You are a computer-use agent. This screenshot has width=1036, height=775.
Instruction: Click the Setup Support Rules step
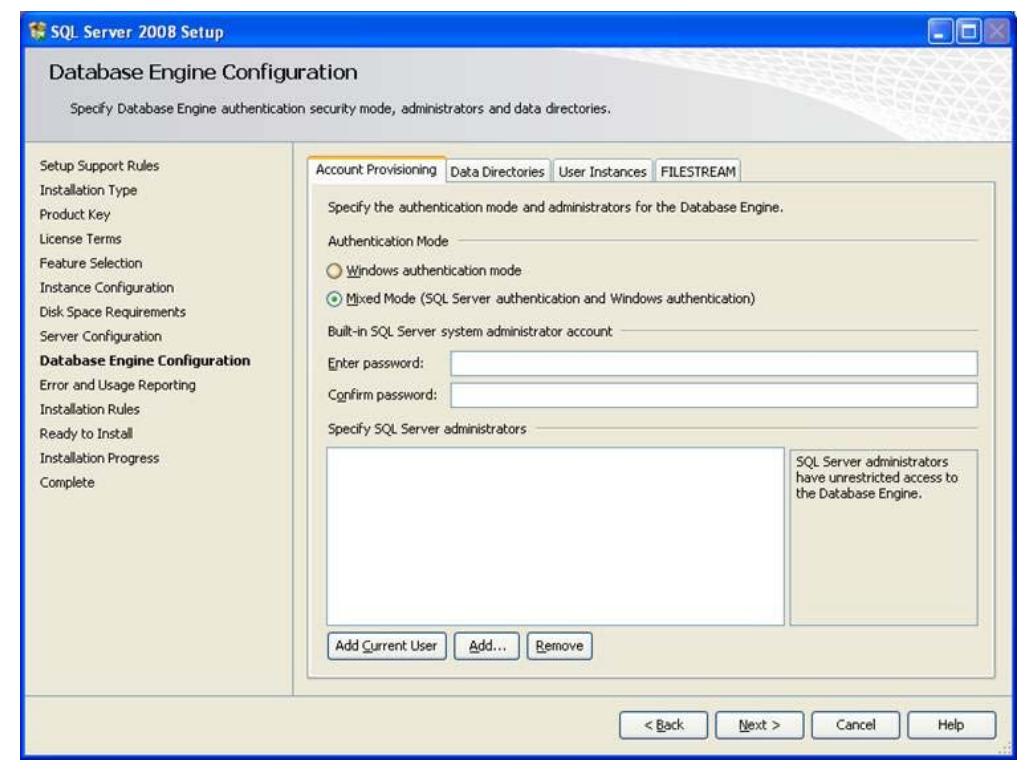point(99,166)
